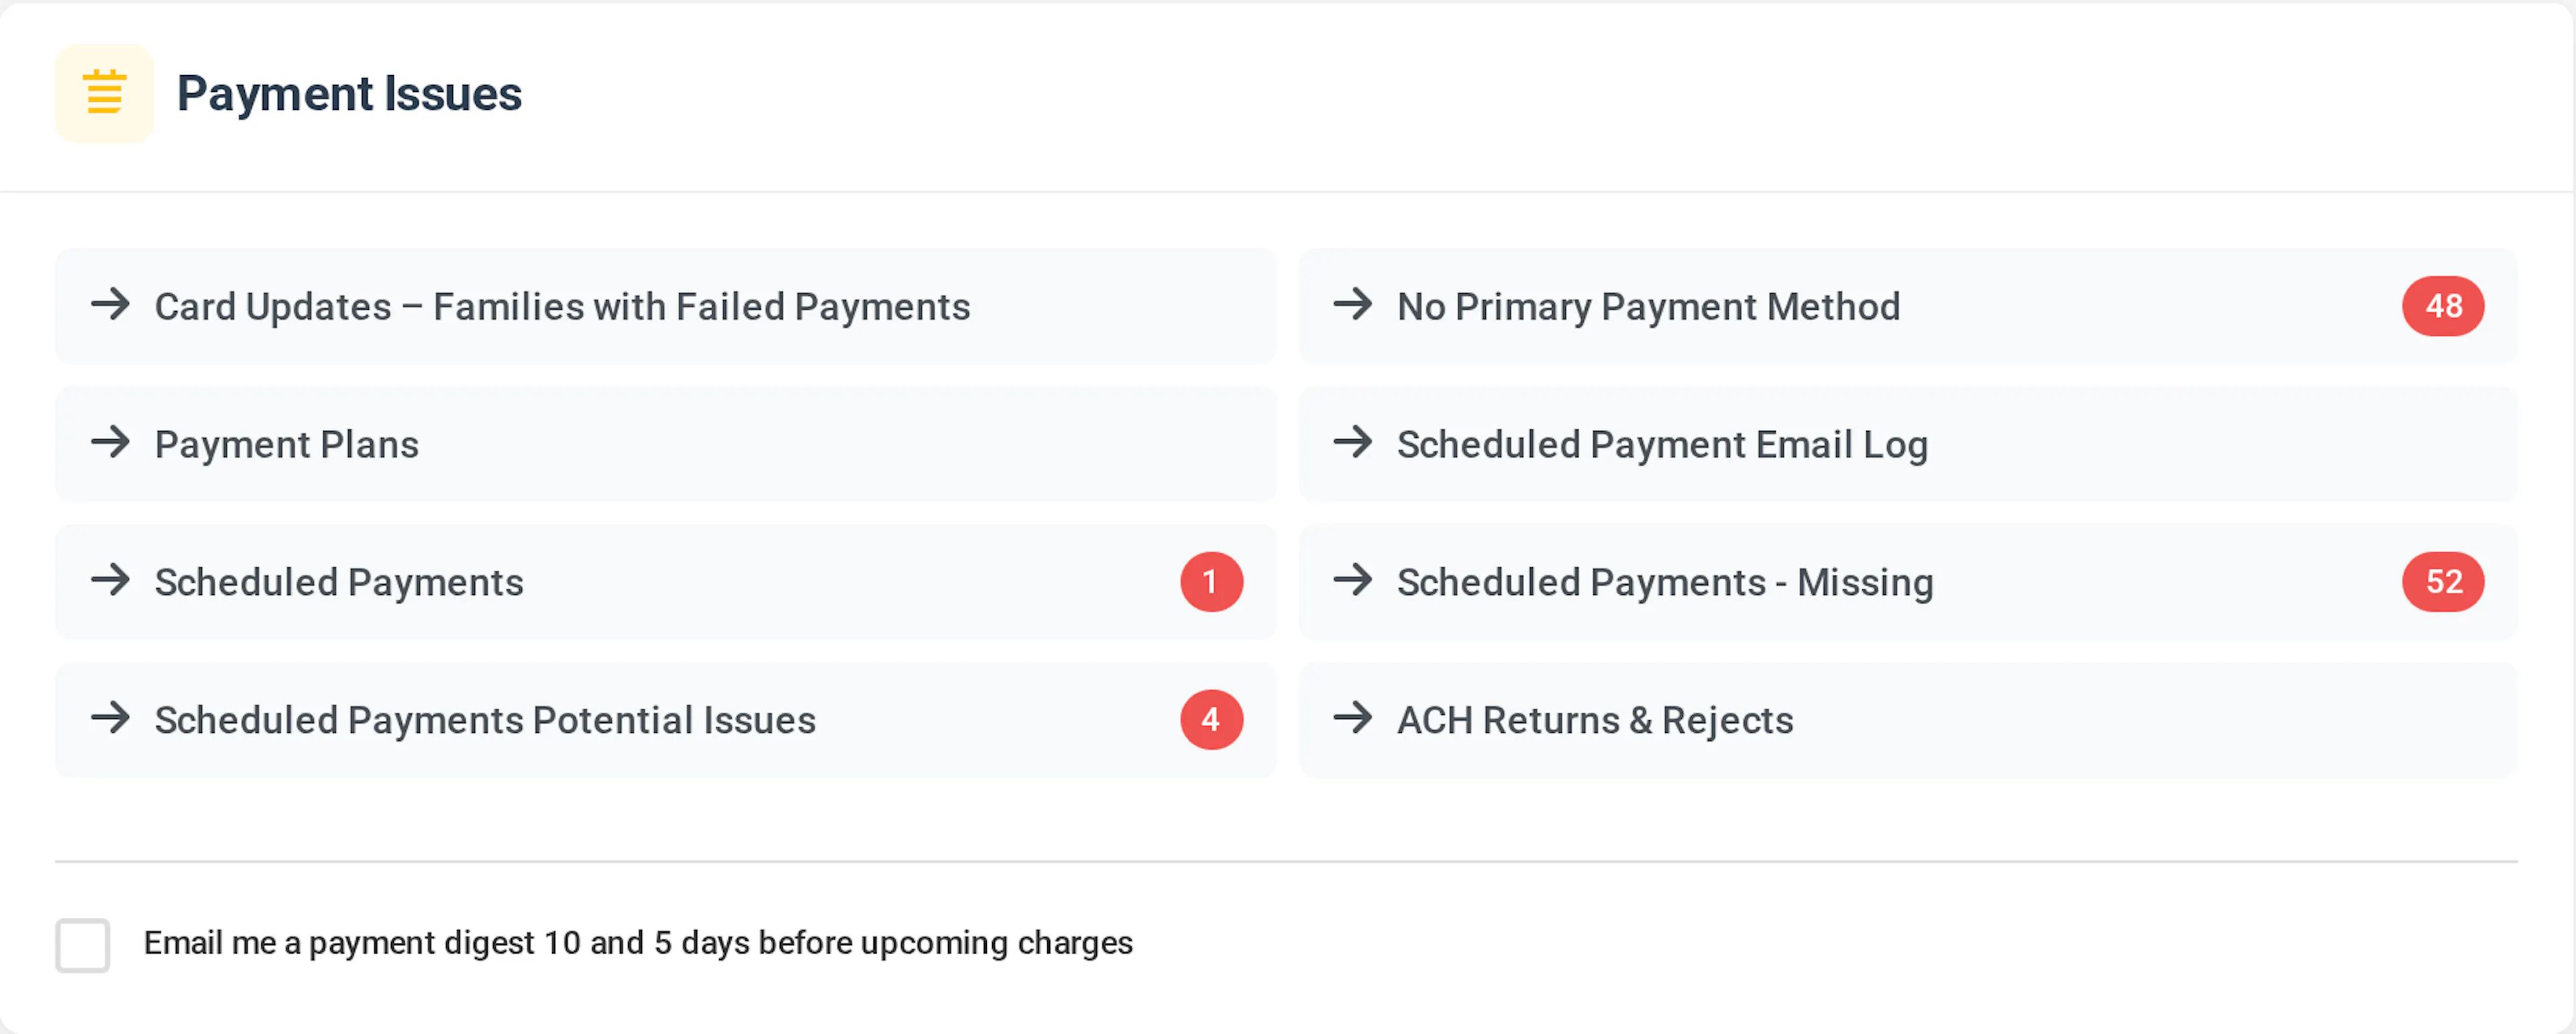Go to Scheduled Payments report
Viewport: 2576px width, 1034px height.
[665, 582]
